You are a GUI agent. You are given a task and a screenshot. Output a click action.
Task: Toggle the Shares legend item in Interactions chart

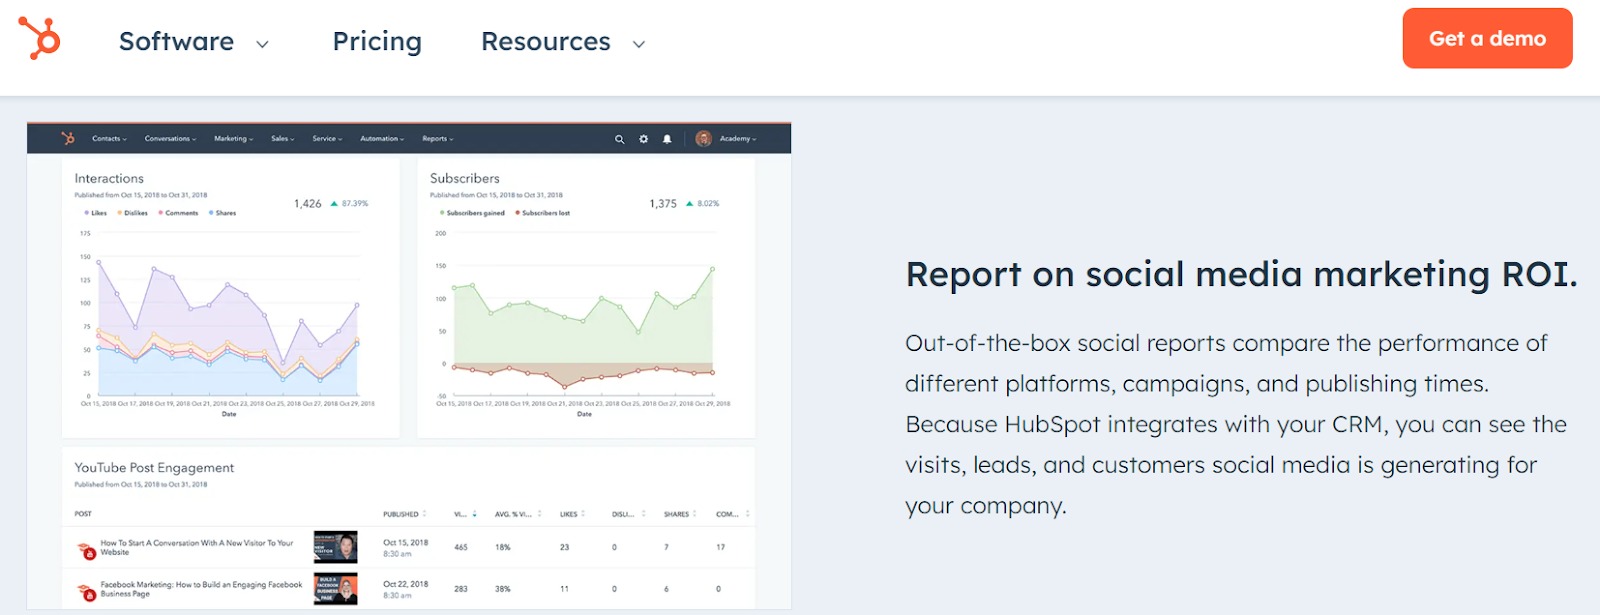[223, 213]
